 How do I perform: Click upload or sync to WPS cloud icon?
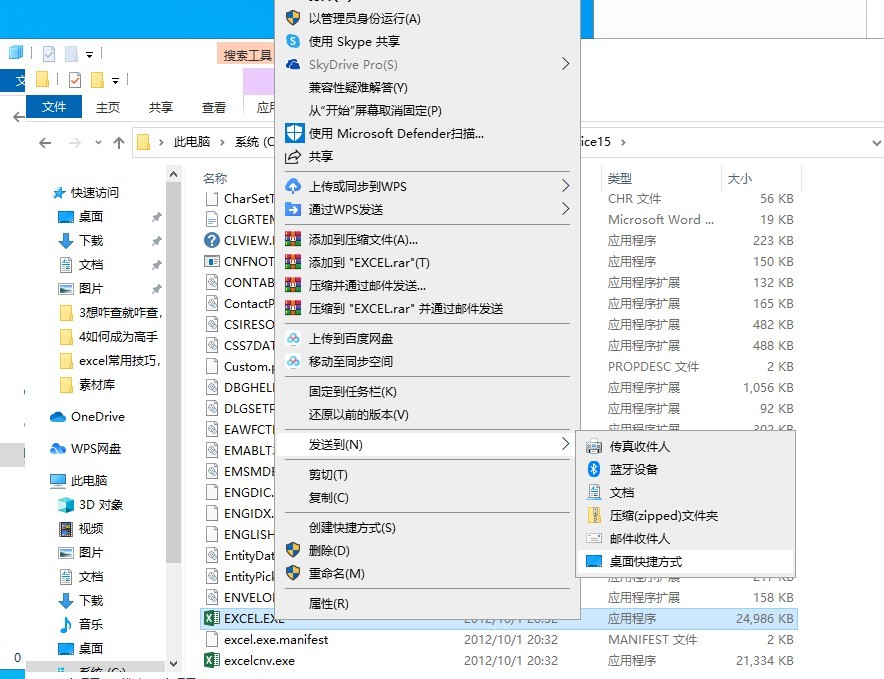(x=293, y=186)
